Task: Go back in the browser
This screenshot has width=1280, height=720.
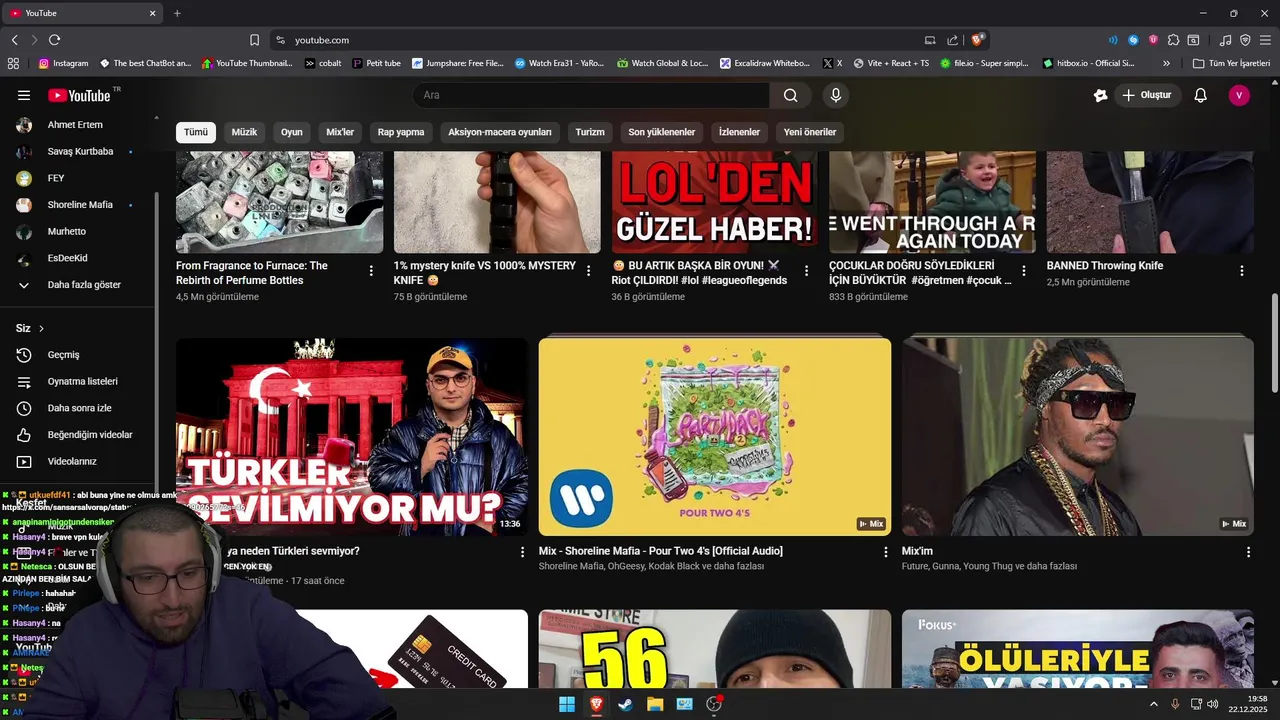Action: coord(14,40)
